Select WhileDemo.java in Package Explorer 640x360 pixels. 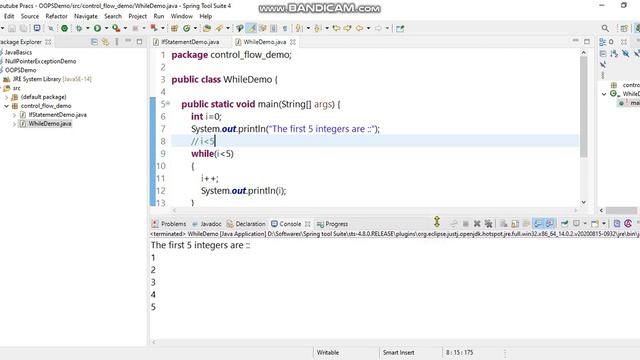(50, 124)
